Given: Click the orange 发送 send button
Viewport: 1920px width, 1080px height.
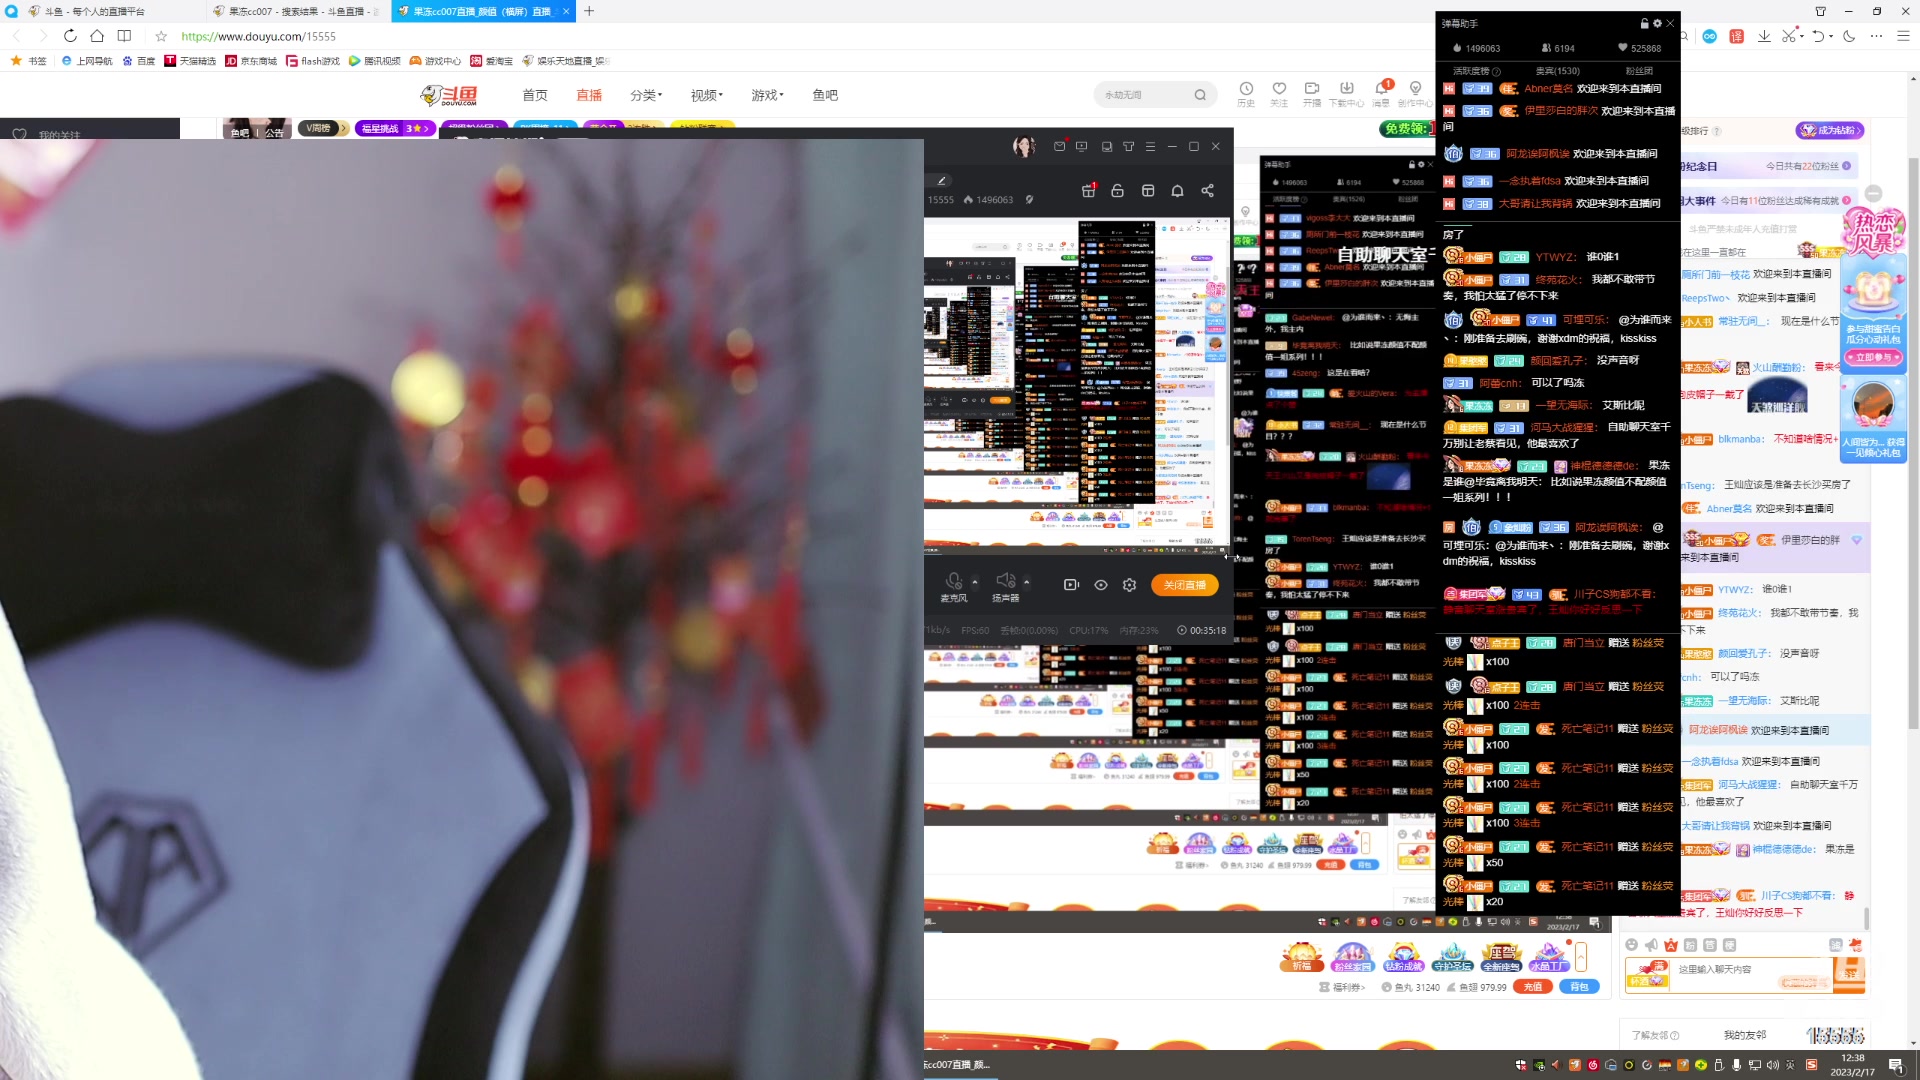Looking at the screenshot, I should click(1849, 974).
